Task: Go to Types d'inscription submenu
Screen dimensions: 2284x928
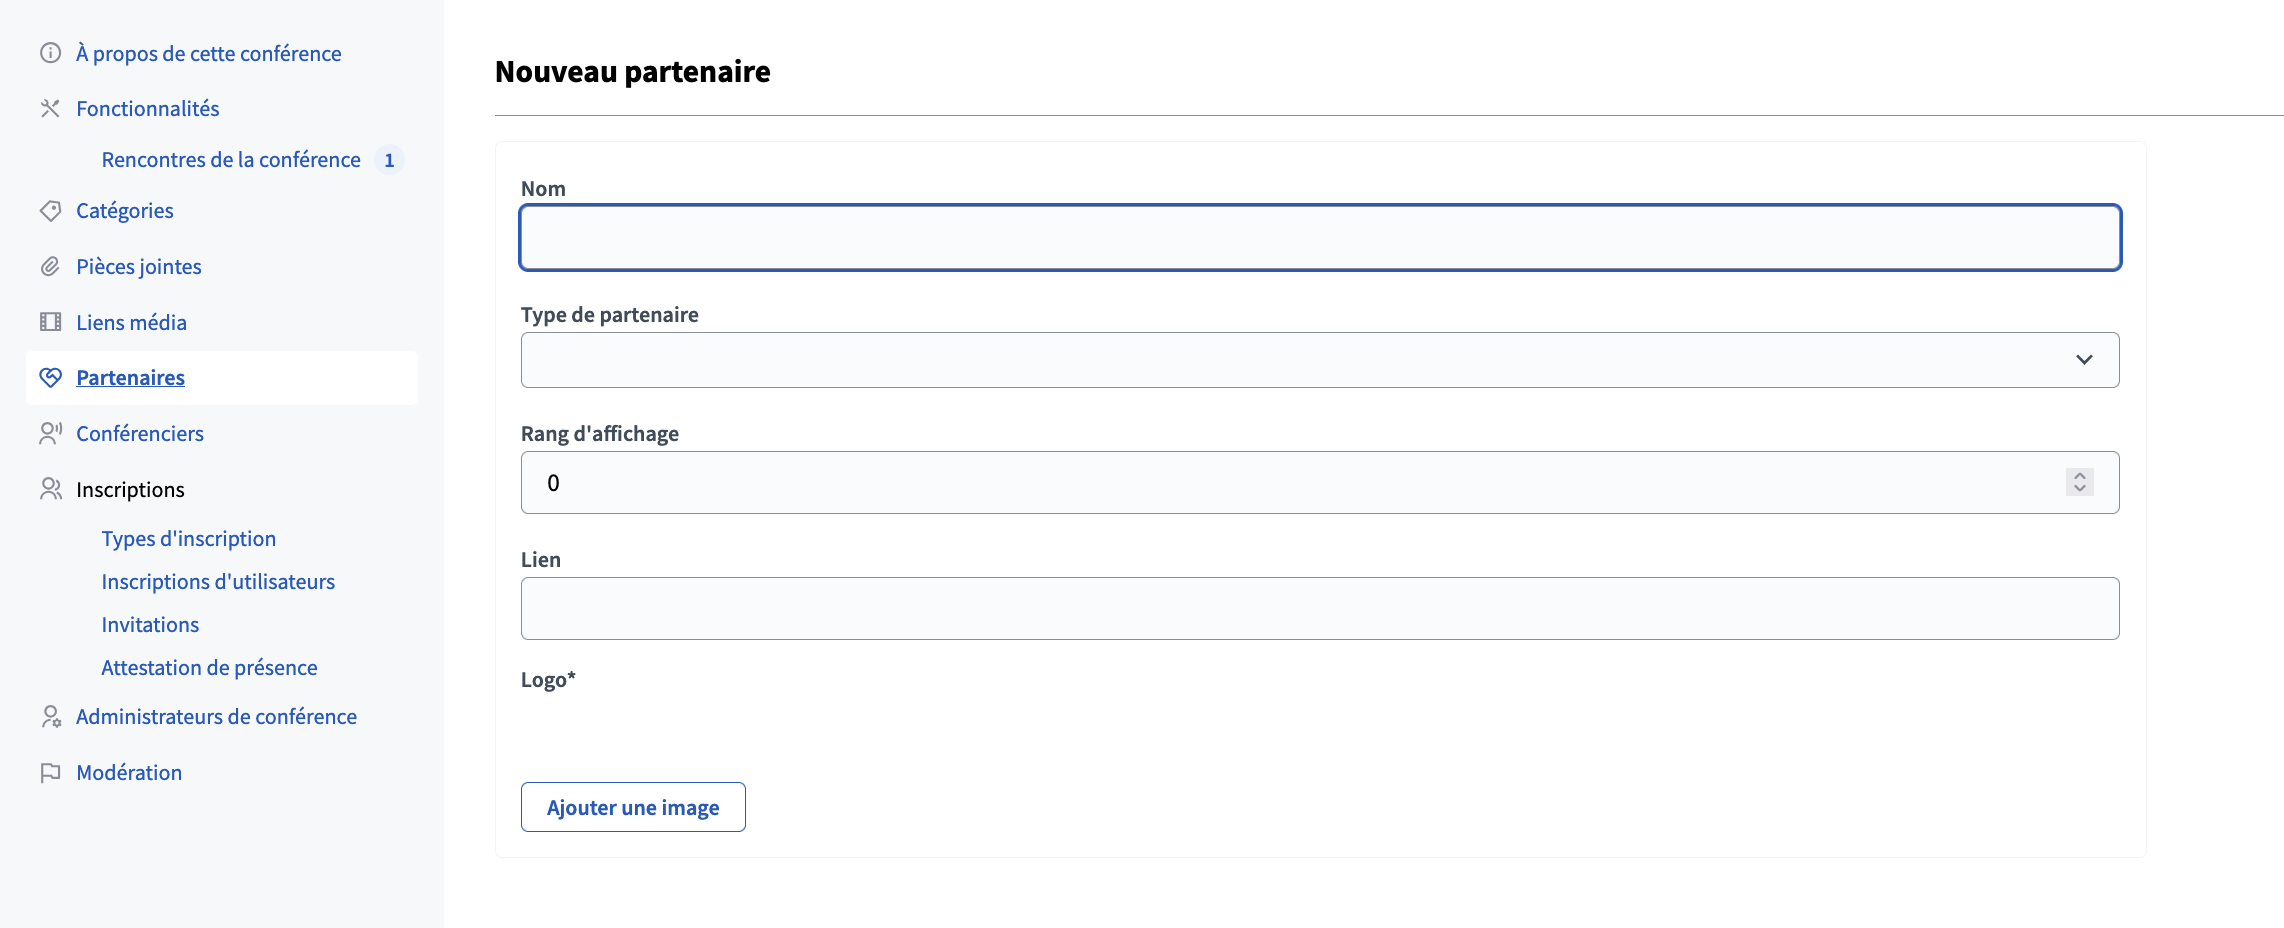Action: [x=188, y=539]
